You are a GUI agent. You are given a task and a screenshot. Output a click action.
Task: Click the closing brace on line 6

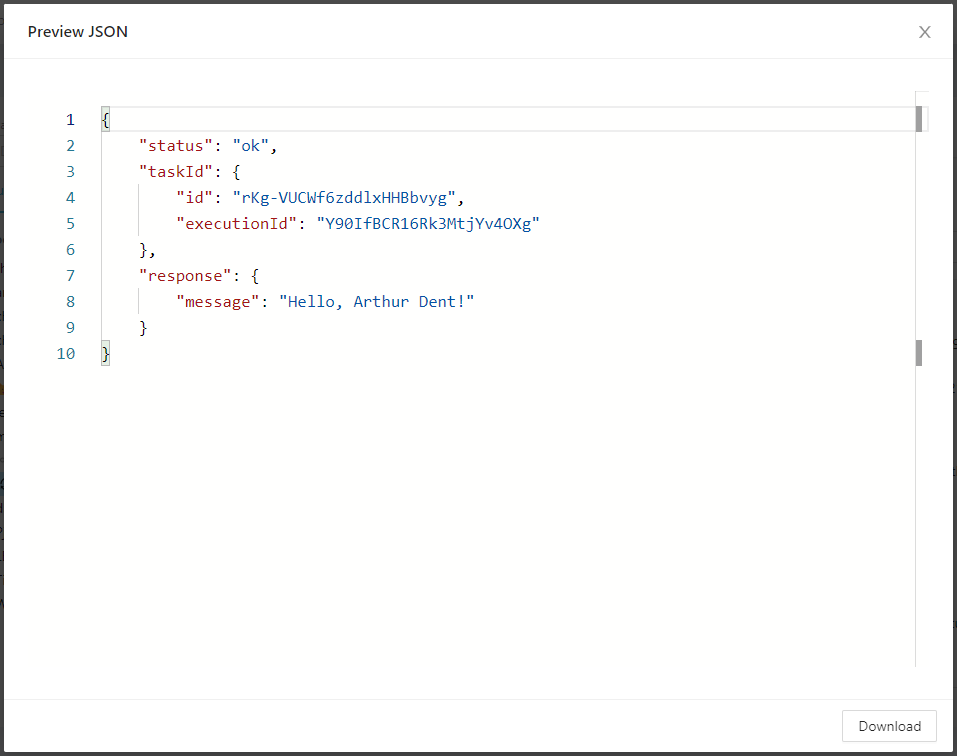click(x=144, y=250)
